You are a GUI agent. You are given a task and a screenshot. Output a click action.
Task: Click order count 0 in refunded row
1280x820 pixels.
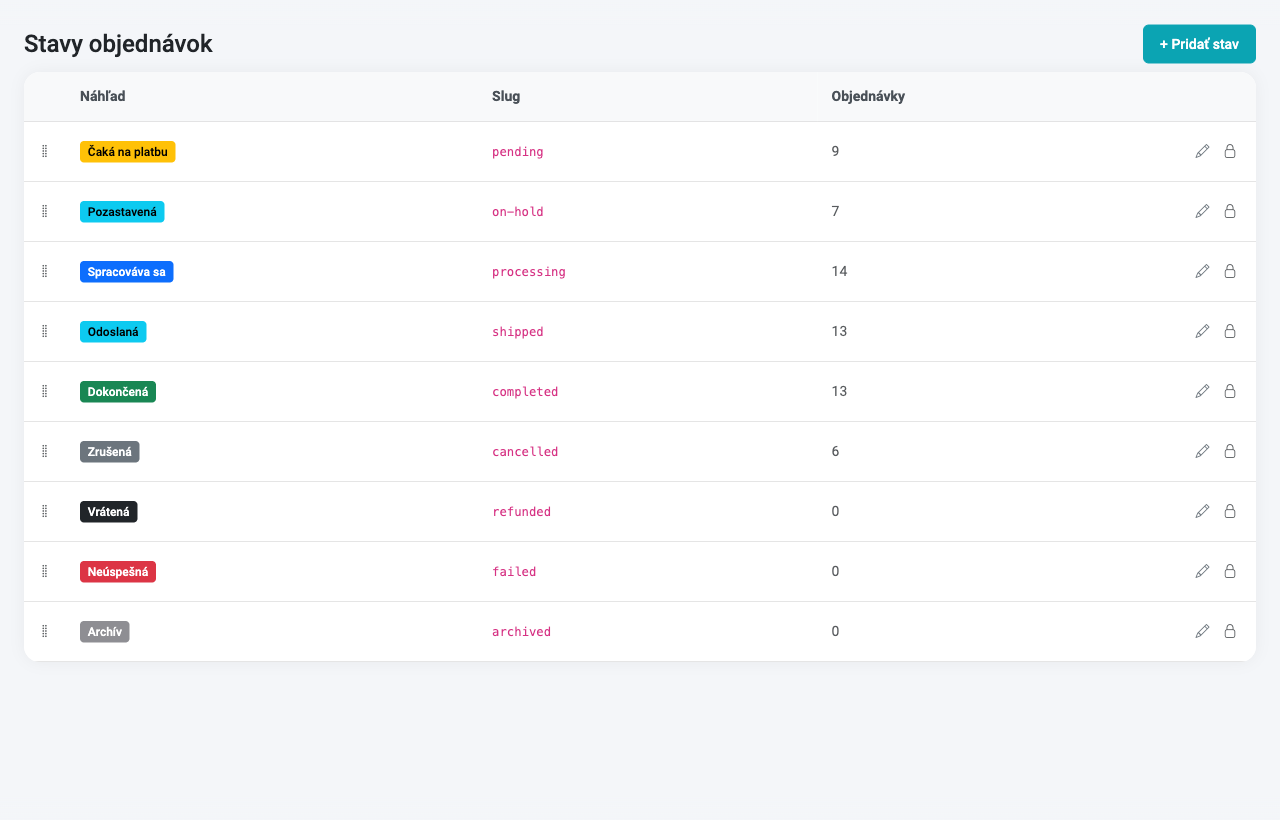click(835, 511)
